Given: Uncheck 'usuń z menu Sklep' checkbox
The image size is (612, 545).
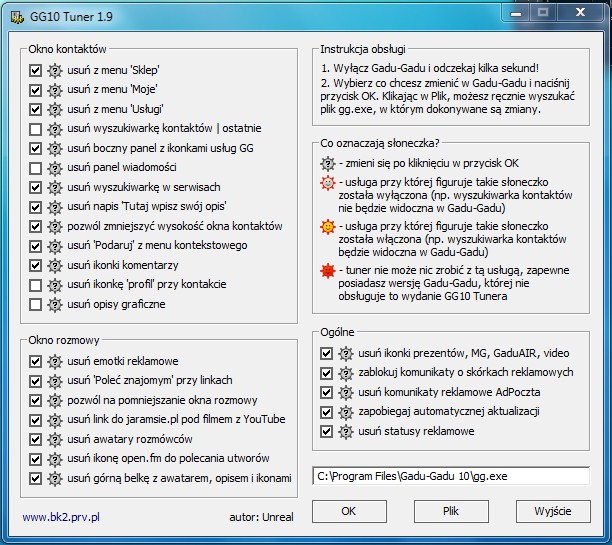Looking at the screenshot, I should [35, 71].
